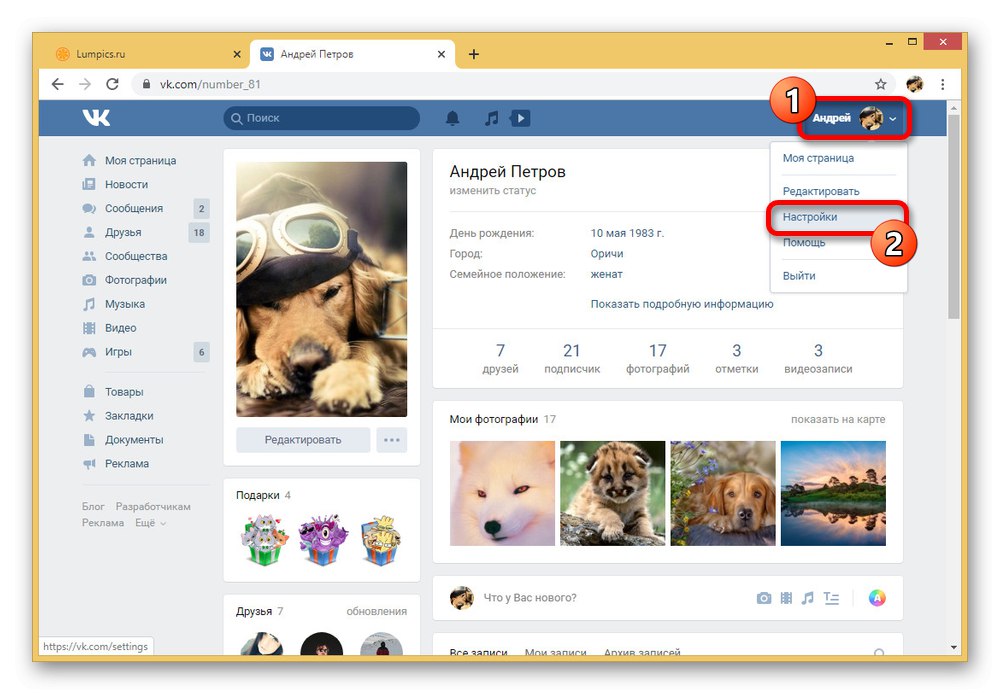1000x694 pixels.
Task: Select Настройки in the dropdown menu
Action: click(810, 217)
